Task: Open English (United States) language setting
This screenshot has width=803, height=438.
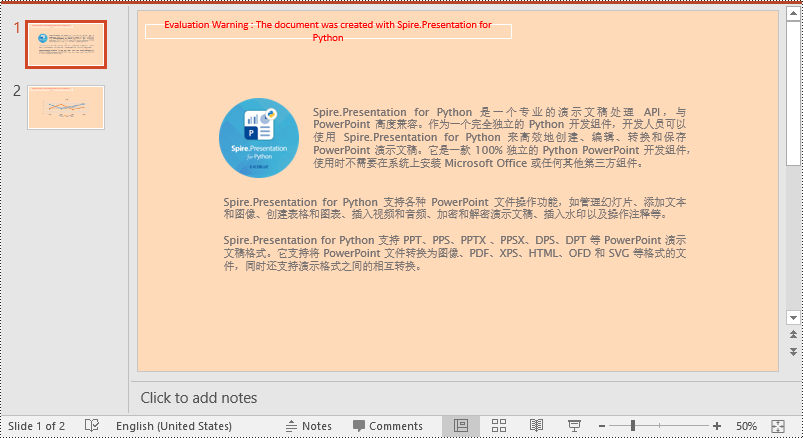Action: pyautogui.click(x=174, y=426)
